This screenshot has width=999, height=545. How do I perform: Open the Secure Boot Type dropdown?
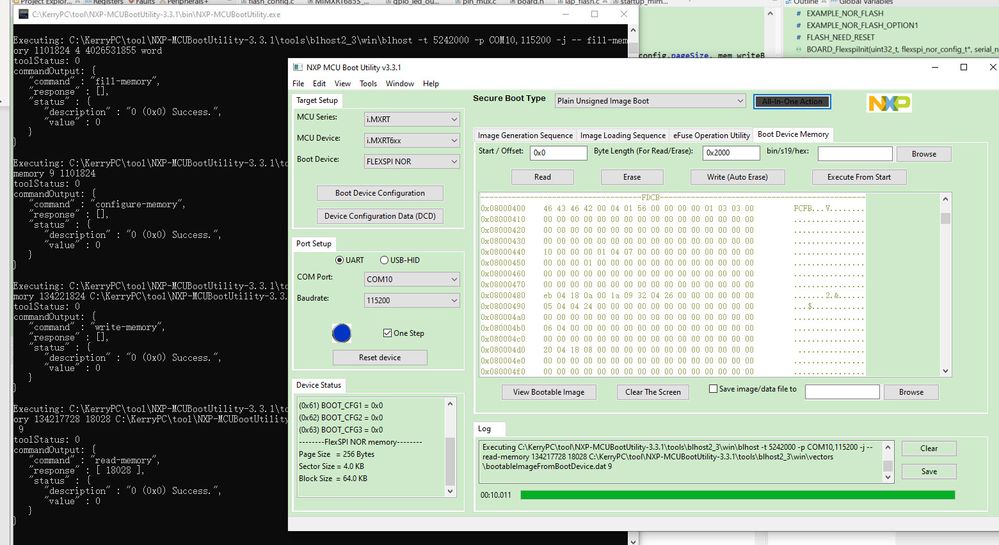(x=650, y=101)
